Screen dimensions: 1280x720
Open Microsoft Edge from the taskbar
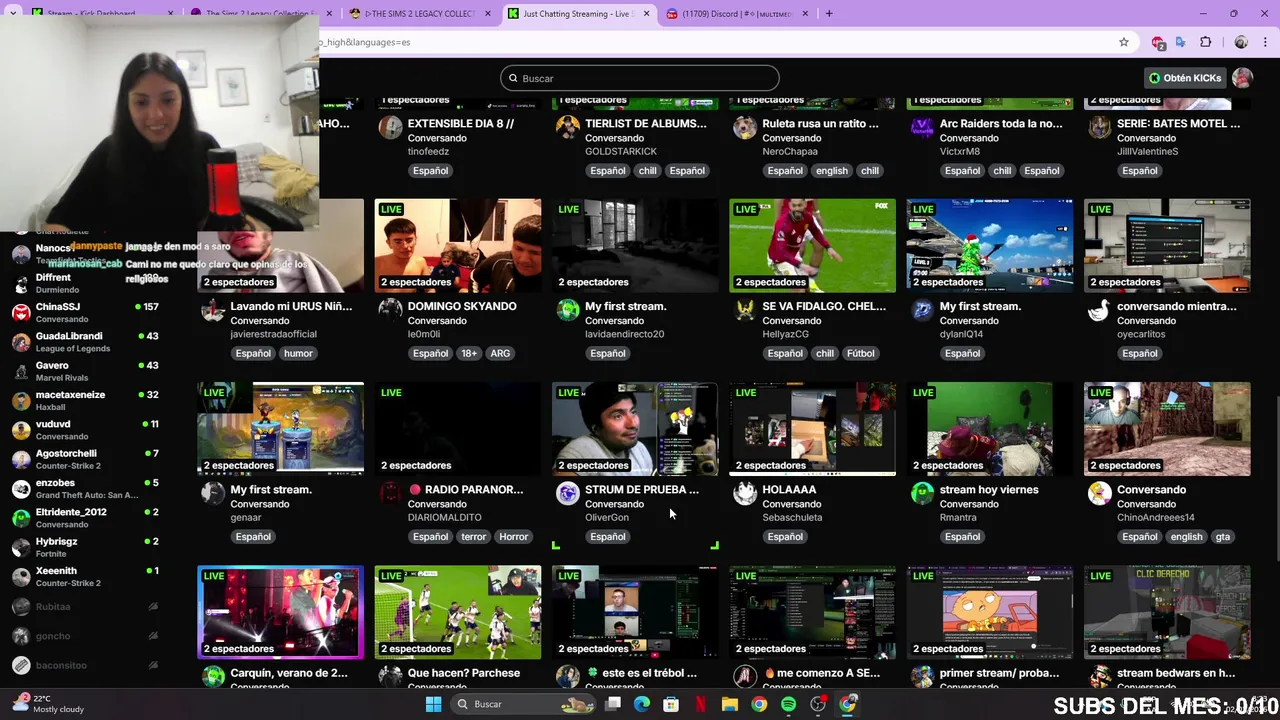pos(642,704)
